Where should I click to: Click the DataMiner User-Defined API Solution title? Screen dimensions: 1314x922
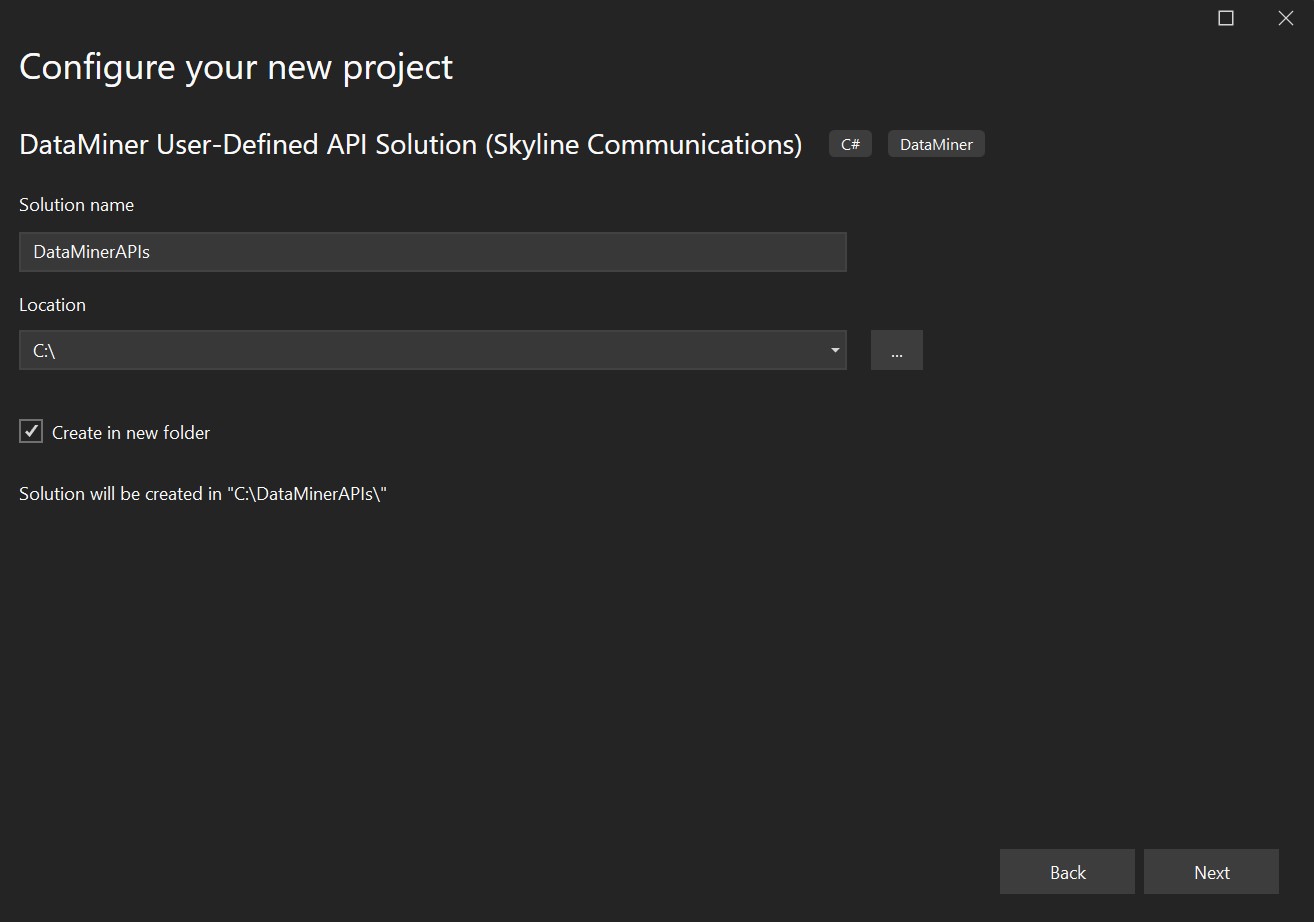coord(410,145)
